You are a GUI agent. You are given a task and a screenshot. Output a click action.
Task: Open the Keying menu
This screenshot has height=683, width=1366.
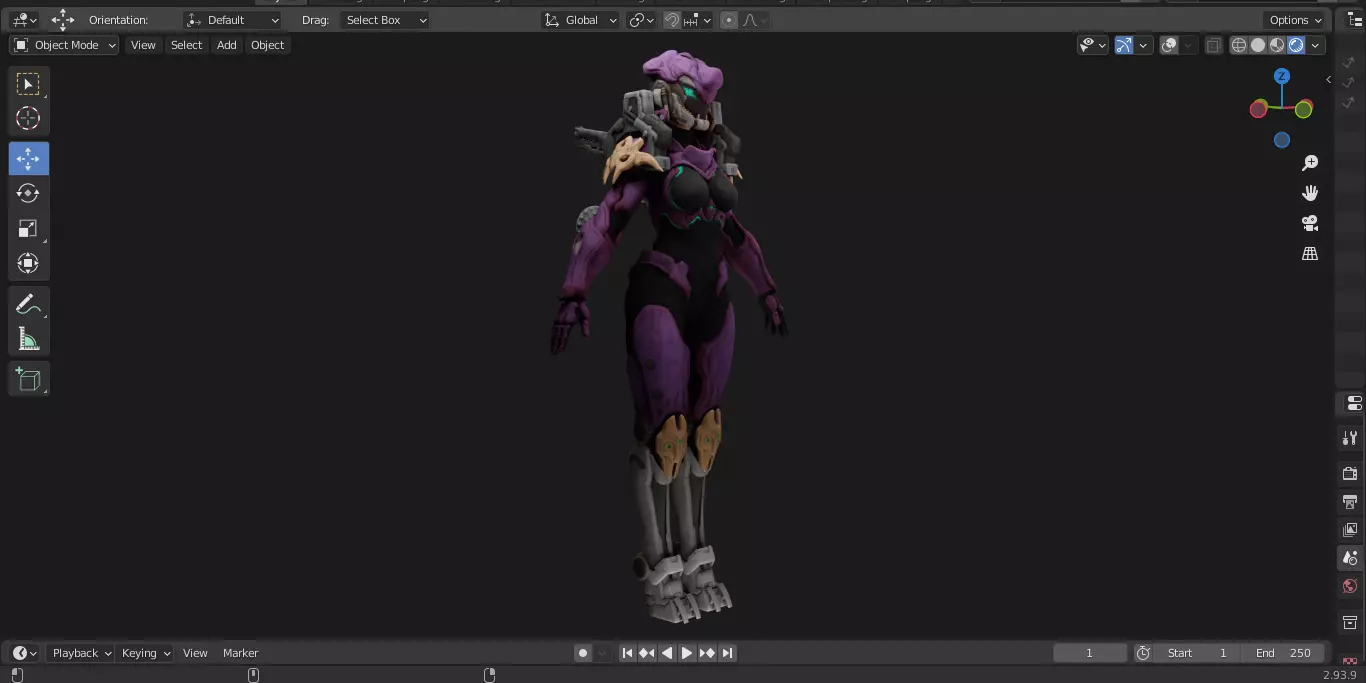pyautogui.click(x=144, y=653)
